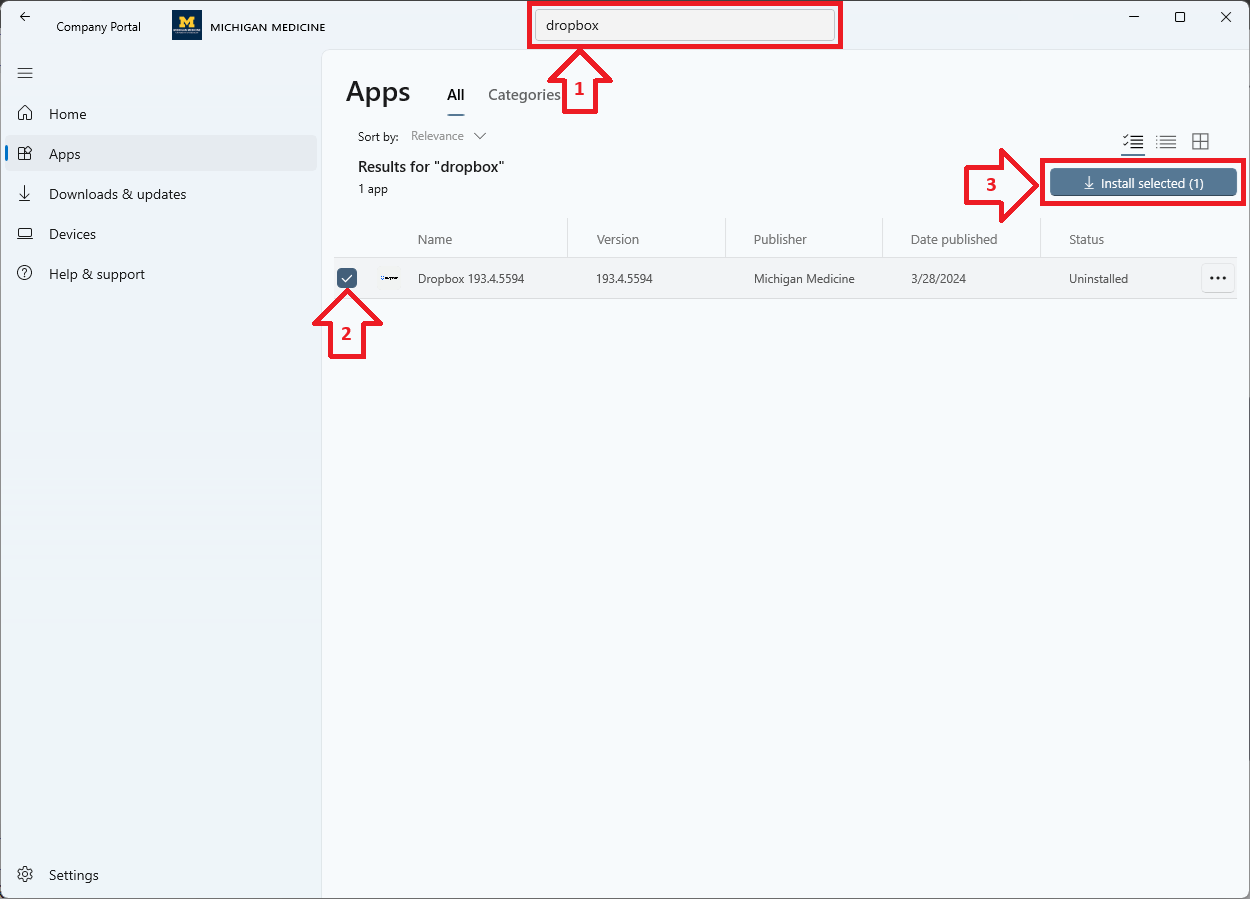This screenshot has height=899, width=1250.
Task: Open the Dropbox 193.4.5594 app name
Action: point(470,279)
